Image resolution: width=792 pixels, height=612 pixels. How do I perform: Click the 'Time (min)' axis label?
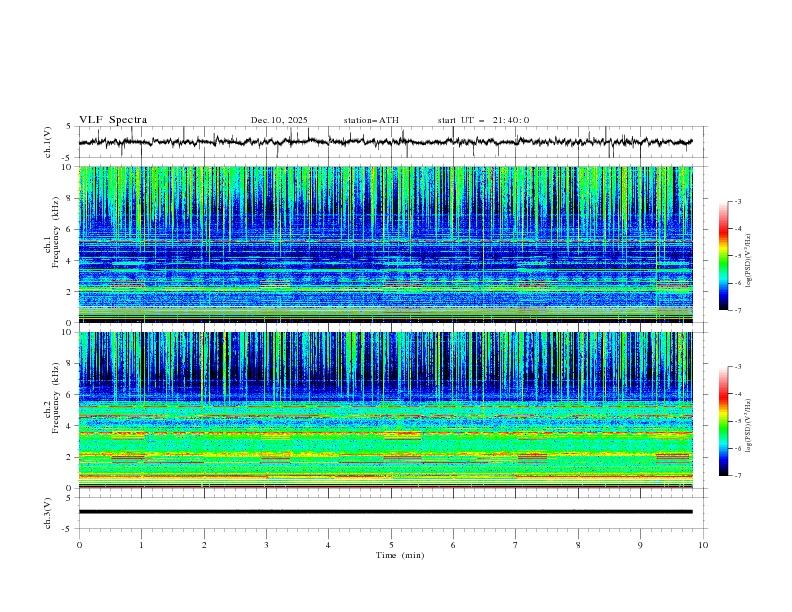[400, 555]
